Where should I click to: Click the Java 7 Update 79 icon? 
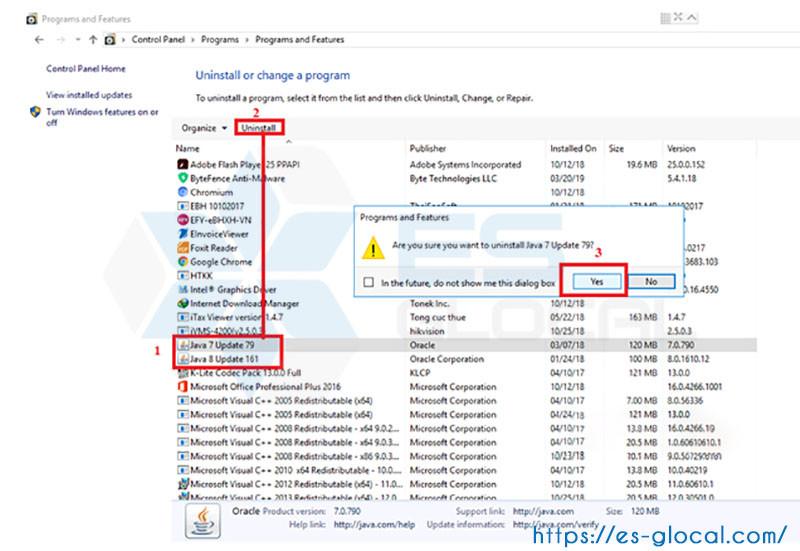(183, 345)
